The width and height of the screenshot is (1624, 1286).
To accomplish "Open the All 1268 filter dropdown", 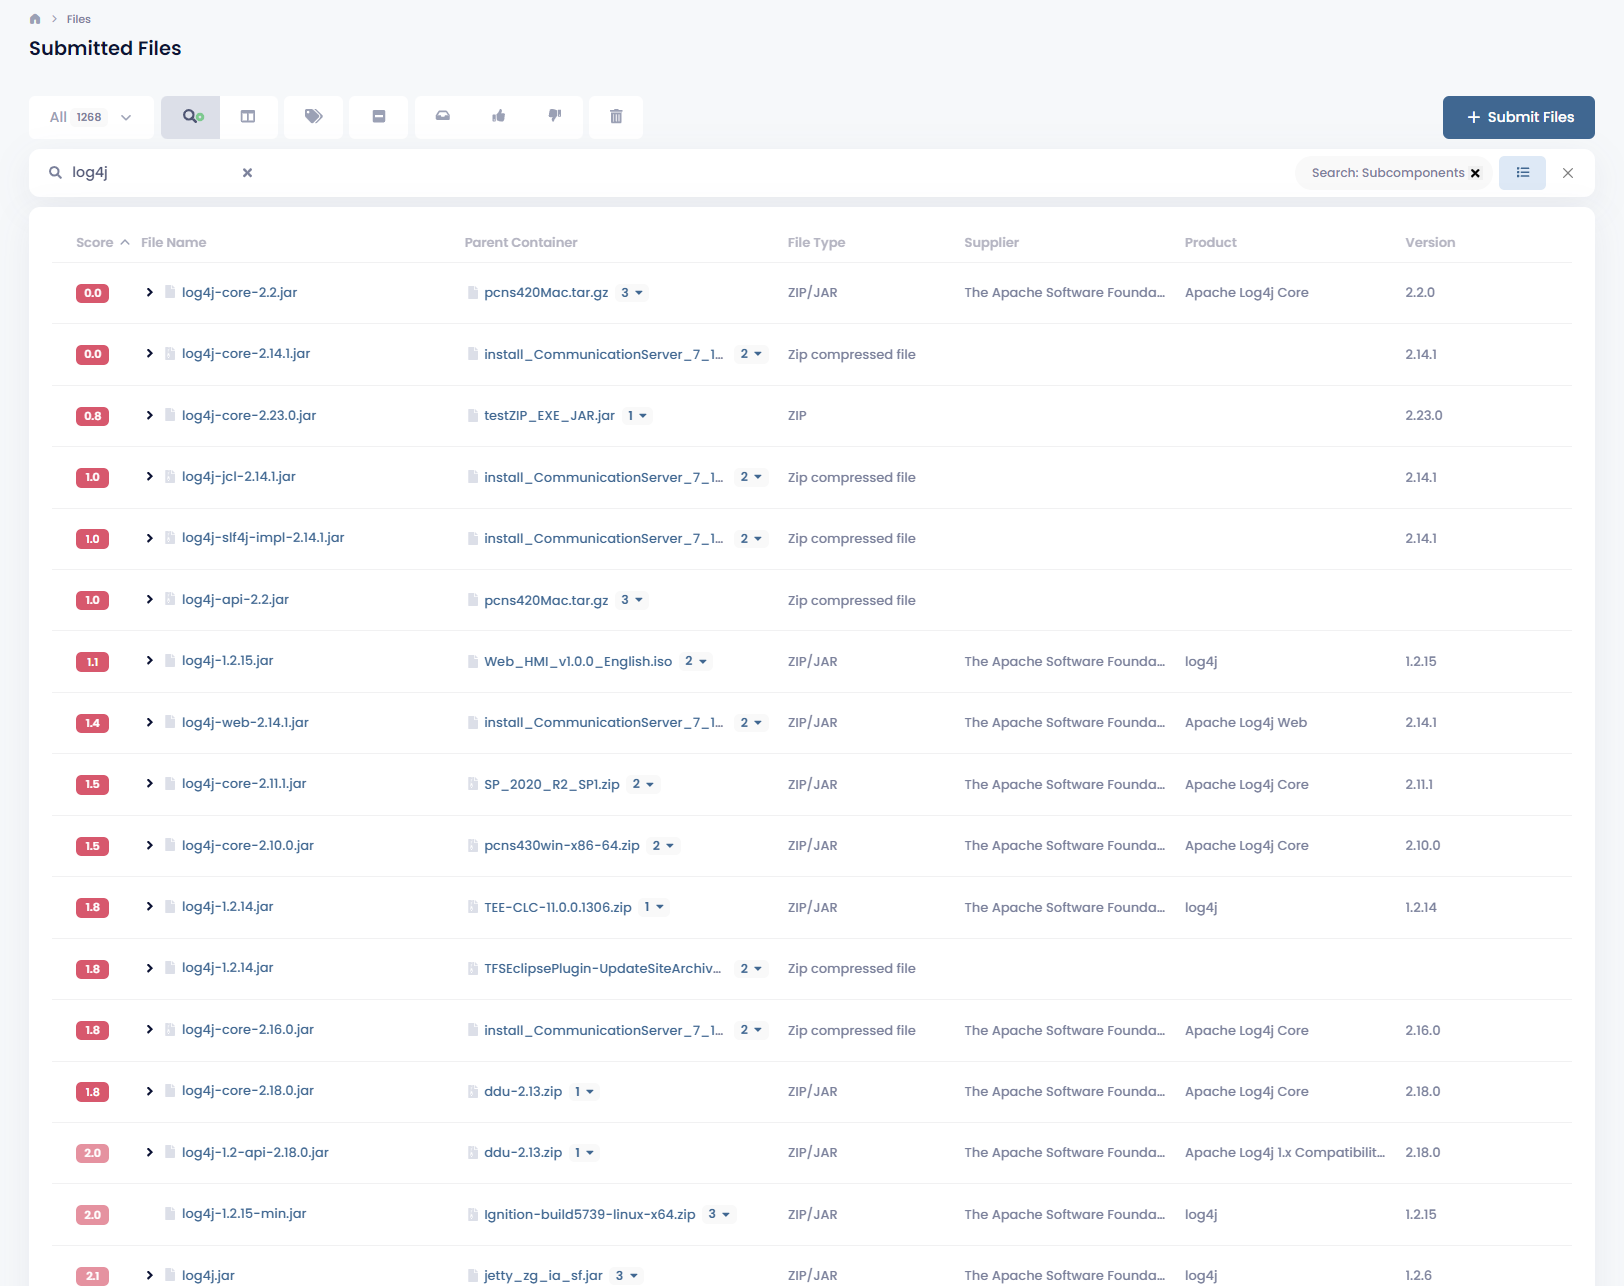I will pos(91,117).
